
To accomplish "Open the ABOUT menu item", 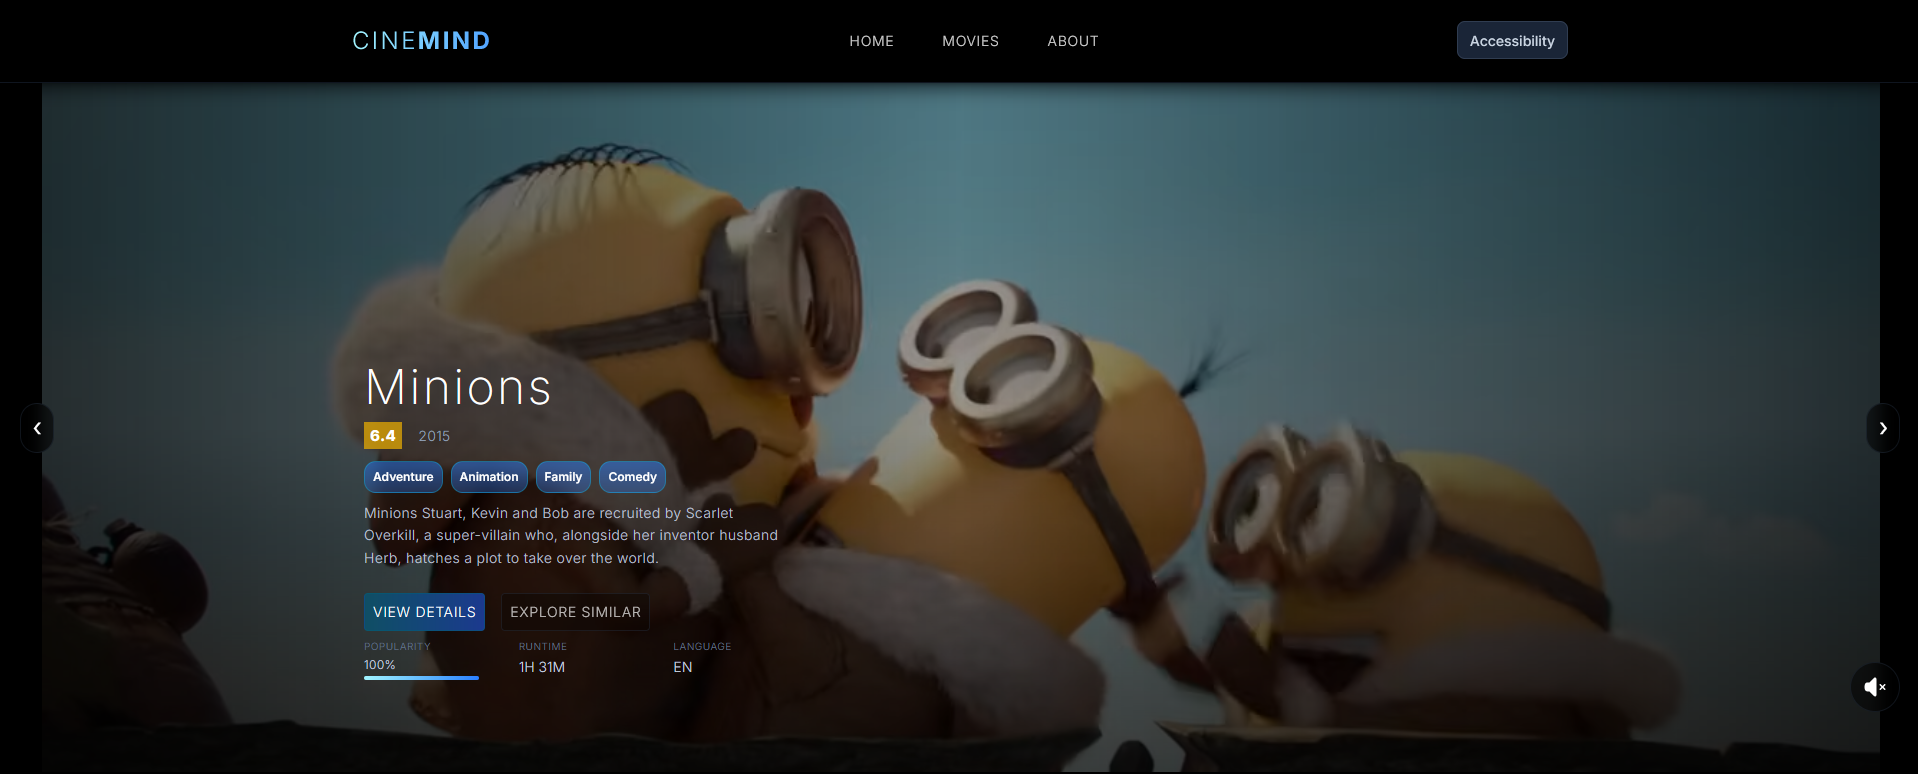I will click(1073, 41).
